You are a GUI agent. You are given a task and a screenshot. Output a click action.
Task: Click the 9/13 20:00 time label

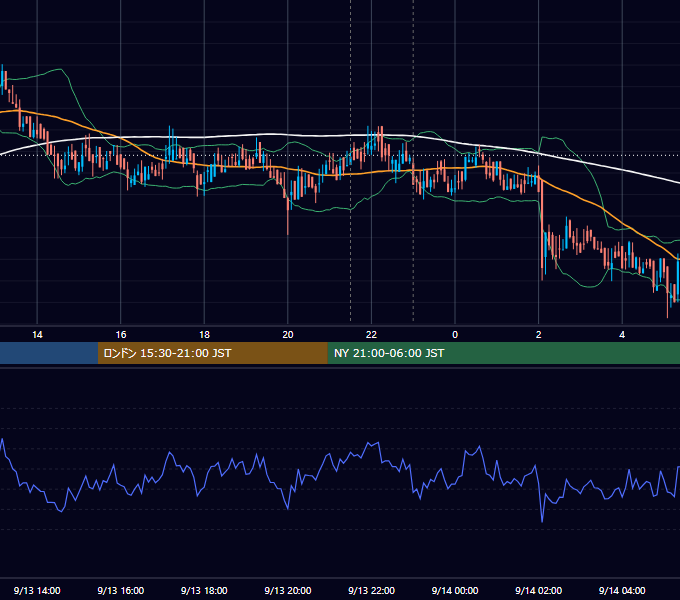pos(288,590)
